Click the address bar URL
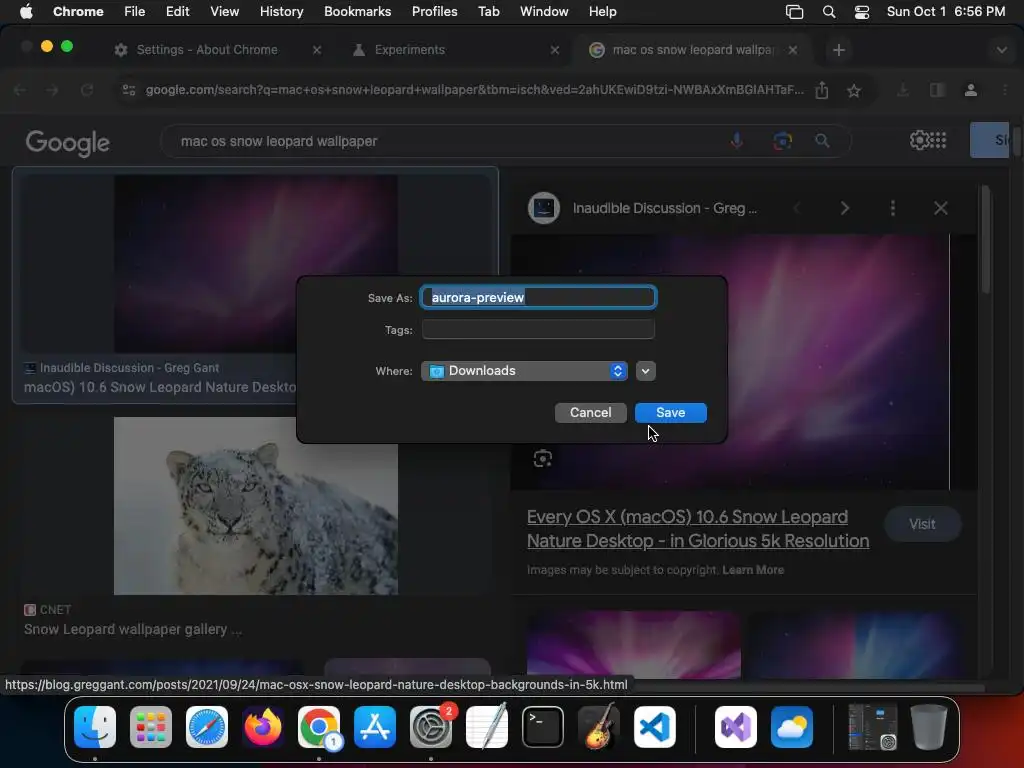This screenshot has height=768, width=1024. (x=474, y=90)
